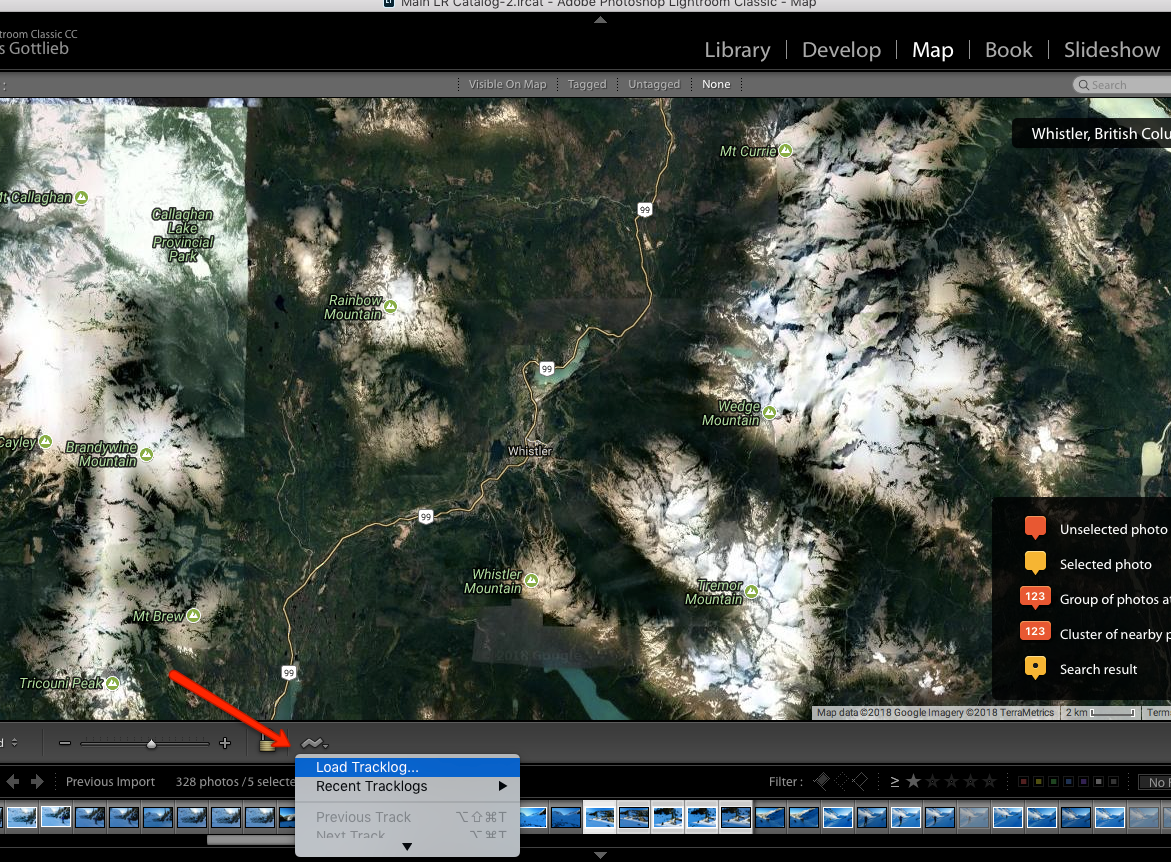Image resolution: width=1171 pixels, height=862 pixels.
Task: Click the zoom out minus icon
Action: (65, 743)
